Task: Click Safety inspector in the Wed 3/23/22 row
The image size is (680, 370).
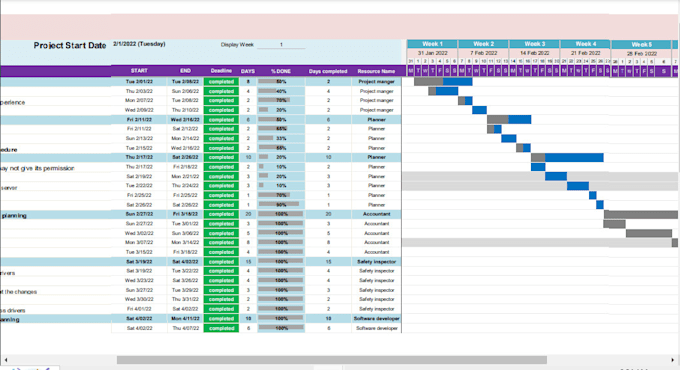Action: click(376, 281)
